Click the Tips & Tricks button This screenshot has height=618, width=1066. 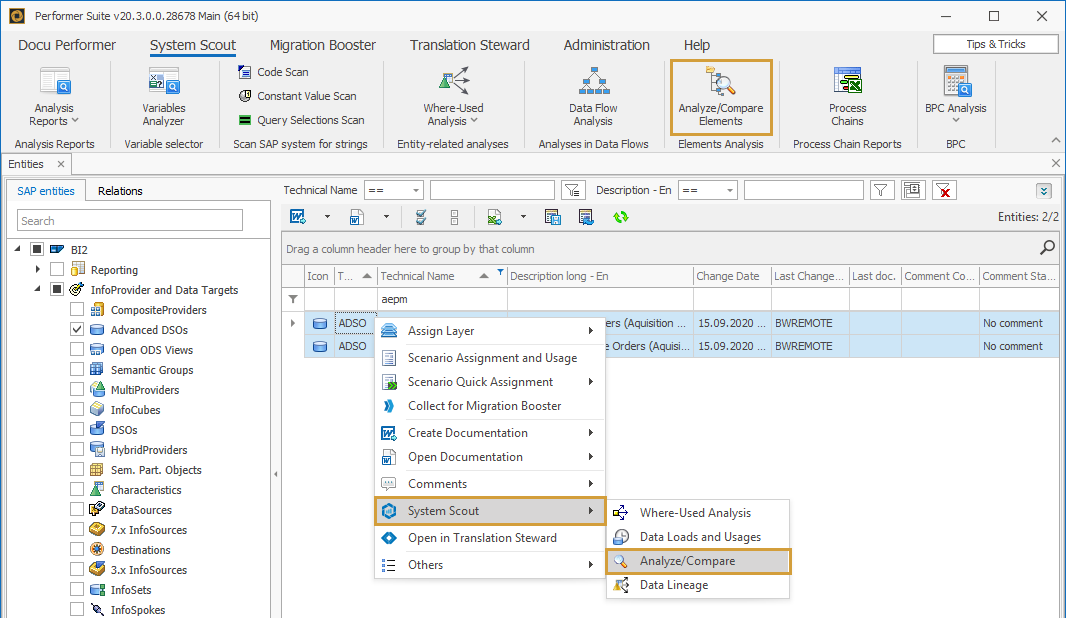pos(995,43)
